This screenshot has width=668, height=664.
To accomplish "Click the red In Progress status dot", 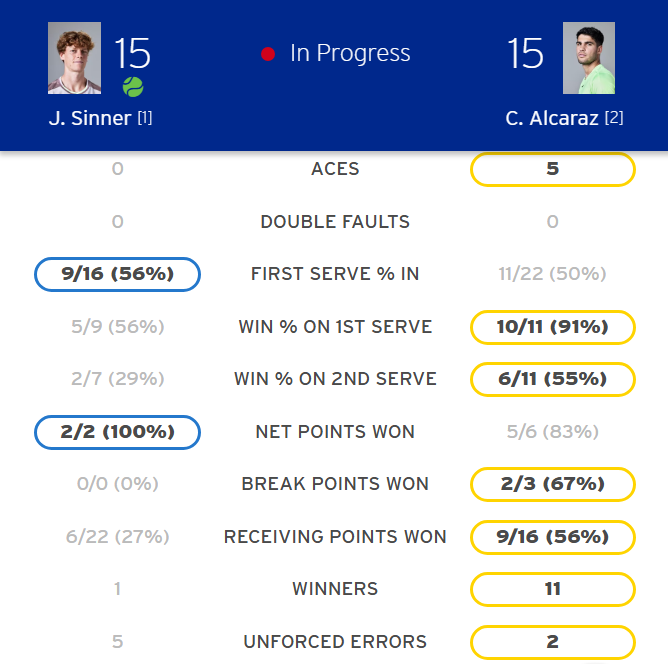I will [268, 54].
